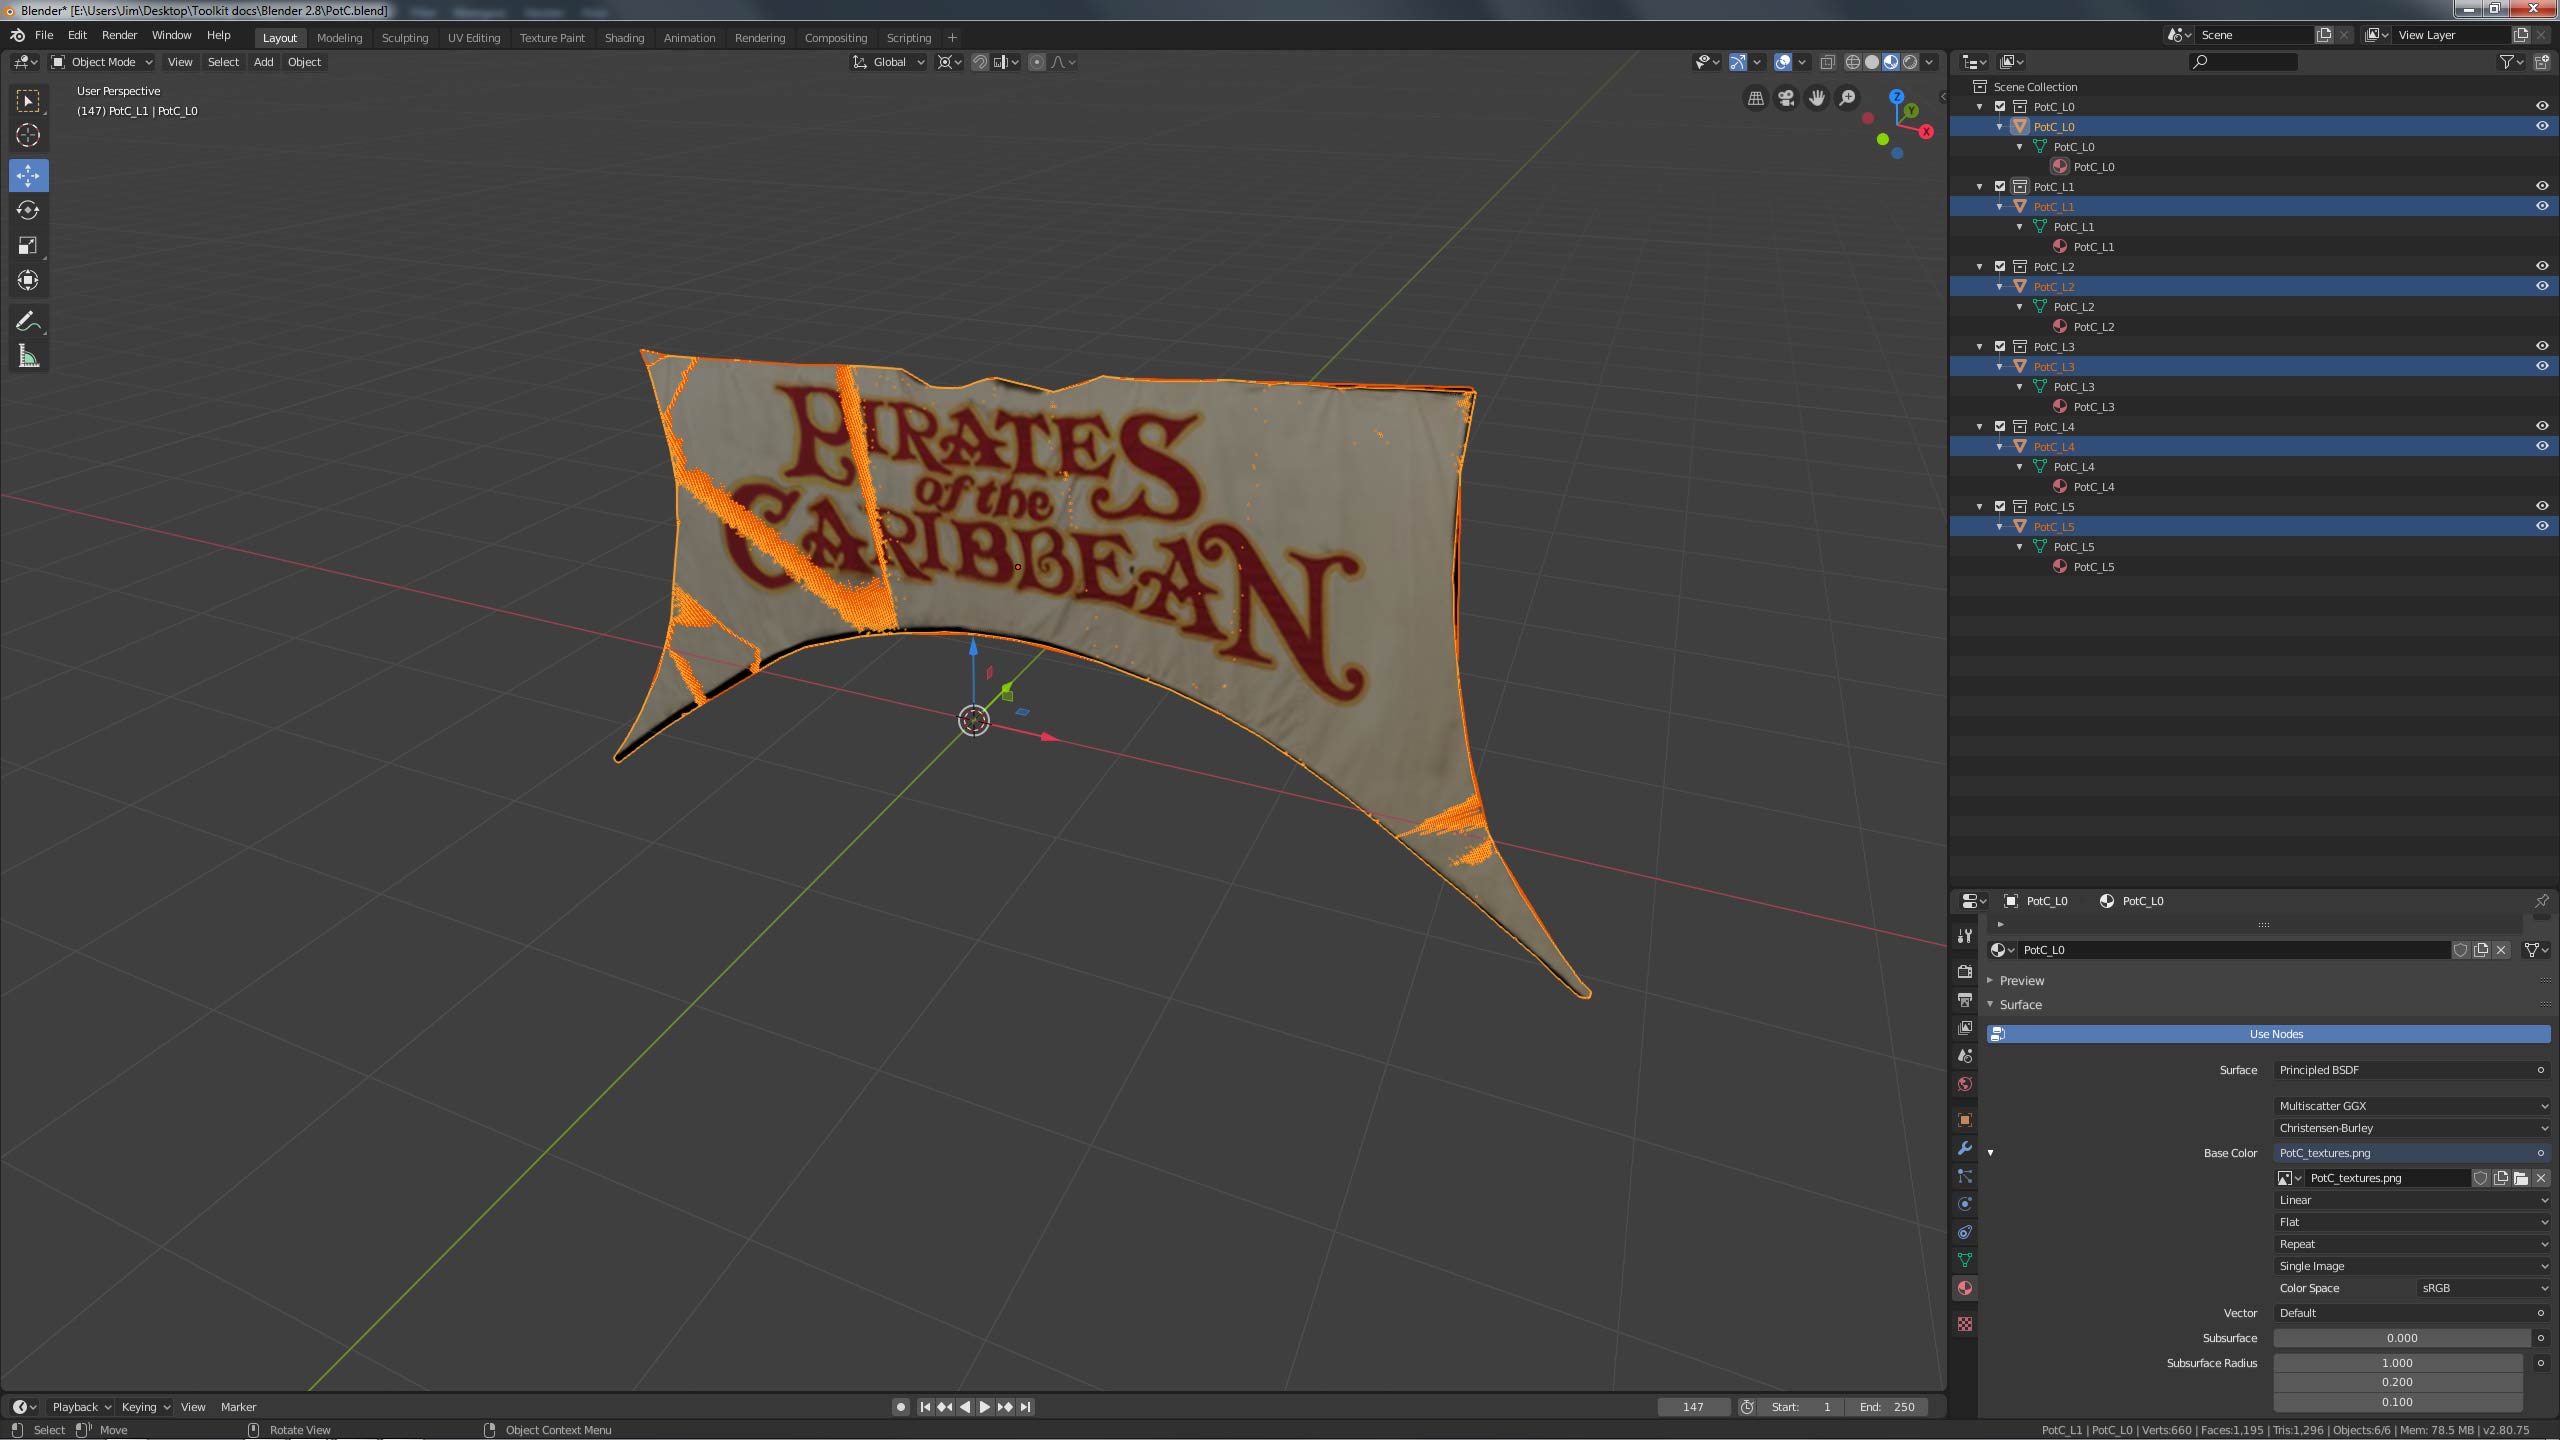Uncheck the PotC_L2 collection checkbox
This screenshot has width=2560, height=1440.
(2000, 266)
